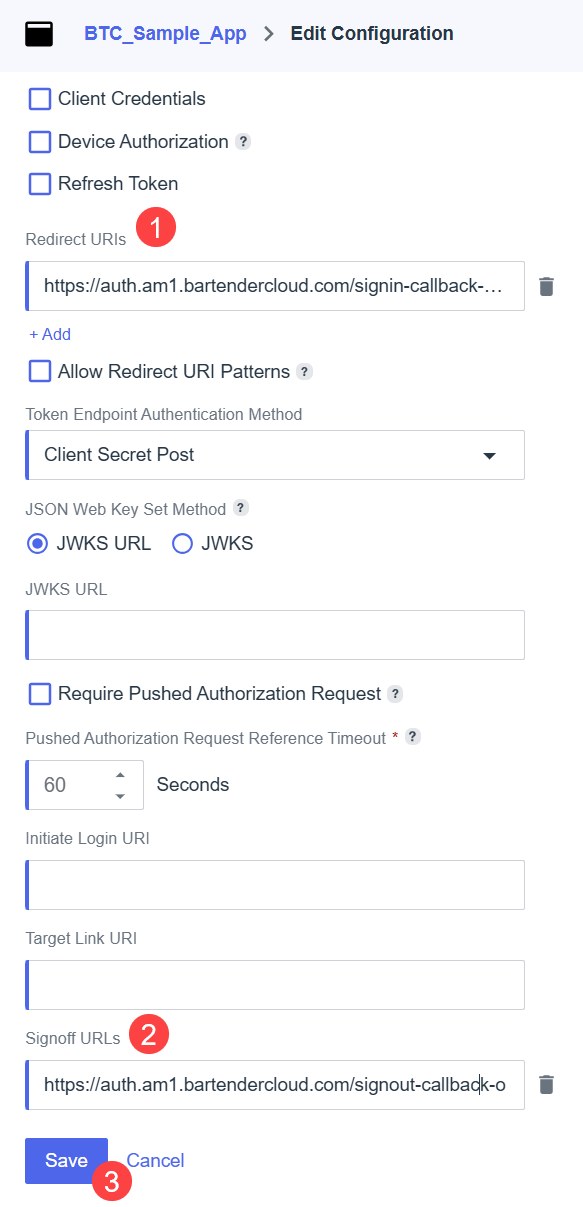583x1207 pixels.
Task: Open help for Require Pushed Authorization Request
Action: [x=395, y=694]
